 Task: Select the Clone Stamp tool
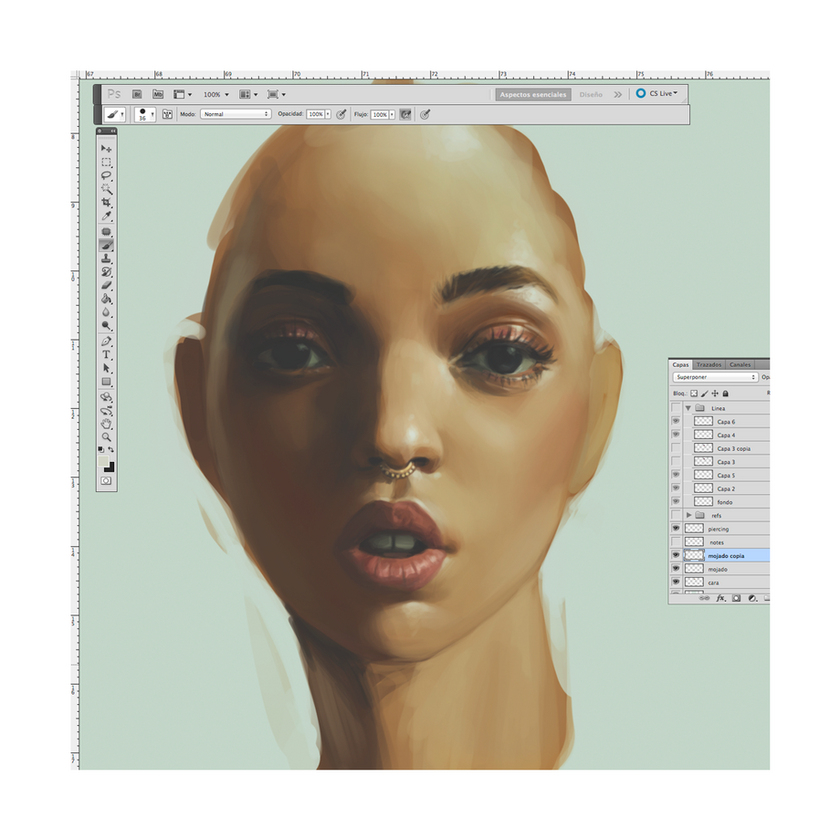pos(106,258)
